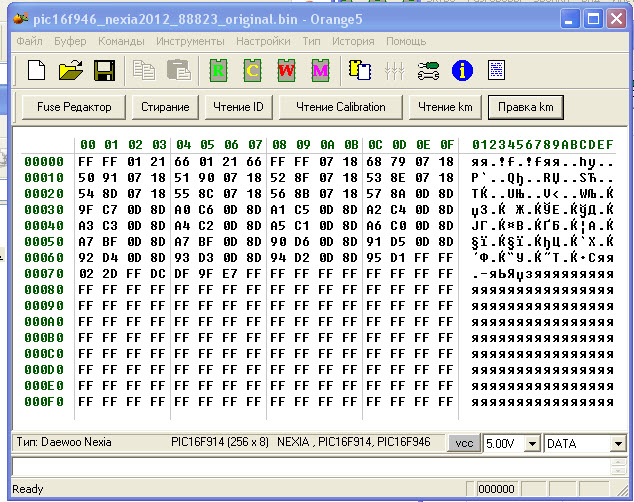This screenshot has width=634, height=502.
Task: Click the empty log text field
Action: (x=311, y=466)
